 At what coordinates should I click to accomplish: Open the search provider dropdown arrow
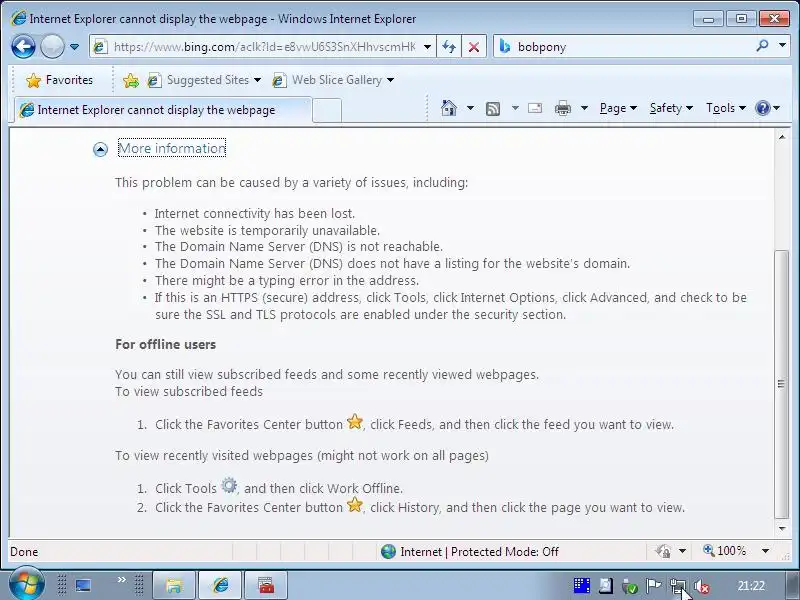(782, 46)
